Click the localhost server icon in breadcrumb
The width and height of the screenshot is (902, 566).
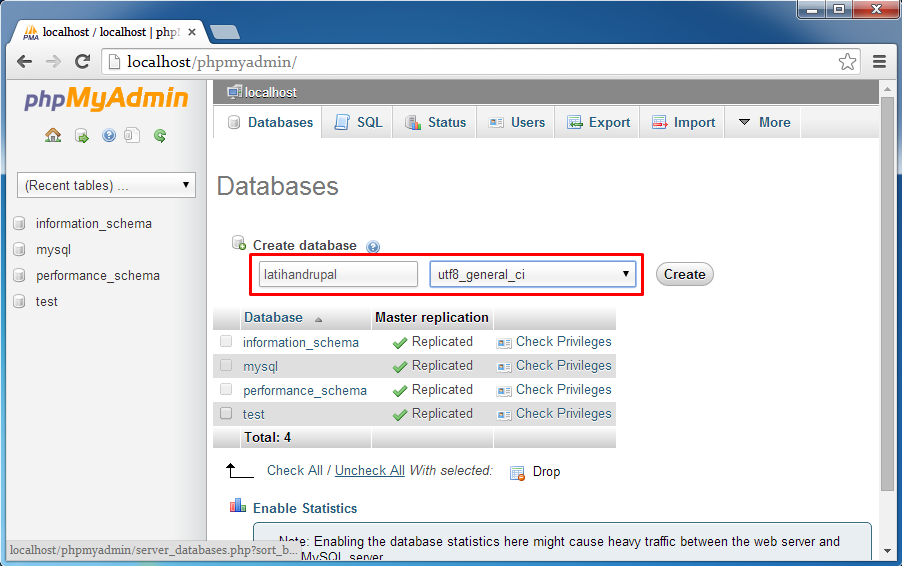[234, 92]
